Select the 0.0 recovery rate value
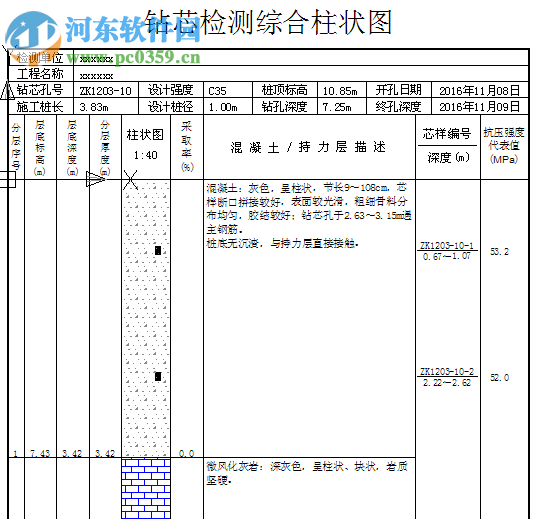Image resolution: width=551 pixels, height=519 pixels. [187, 454]
